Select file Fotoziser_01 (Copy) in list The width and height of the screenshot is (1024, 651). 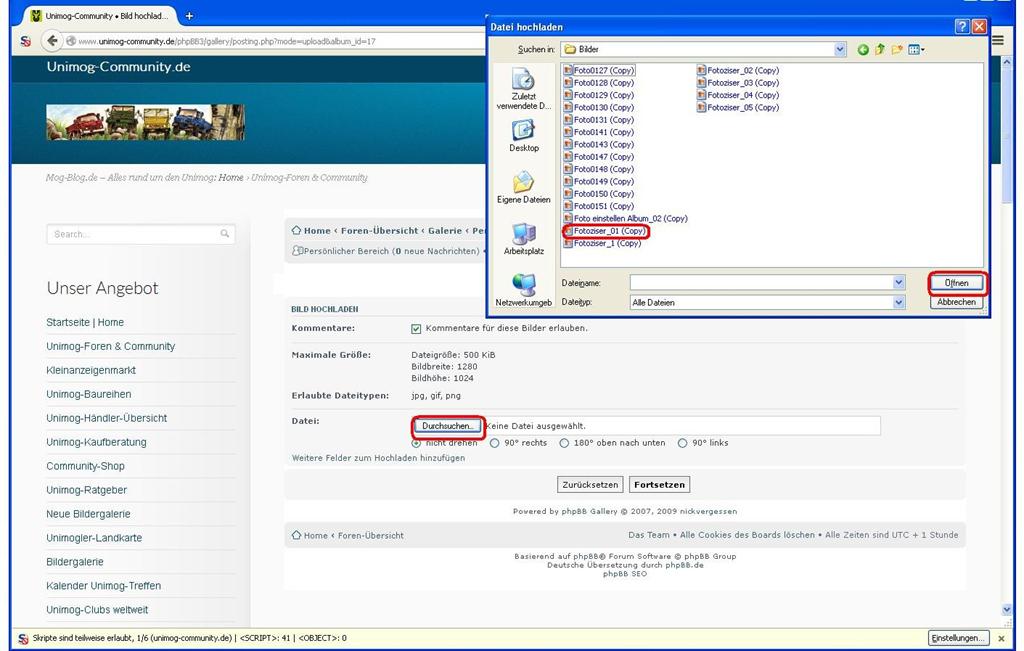pyautogui.click(x=608, y=231)
